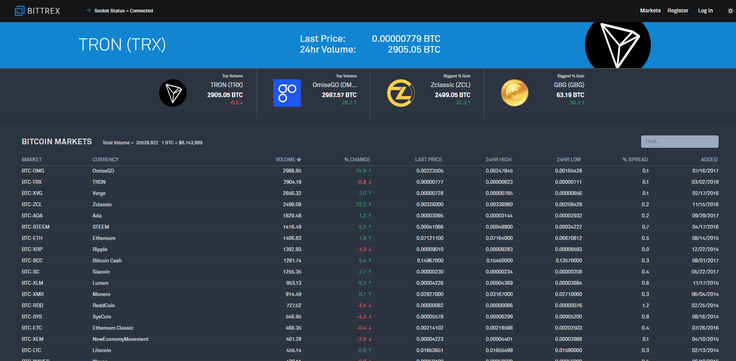Screen dimensions: 736x361
Task: Click the 0.07121100 Ethereum last price
Action: coord(429,238)
